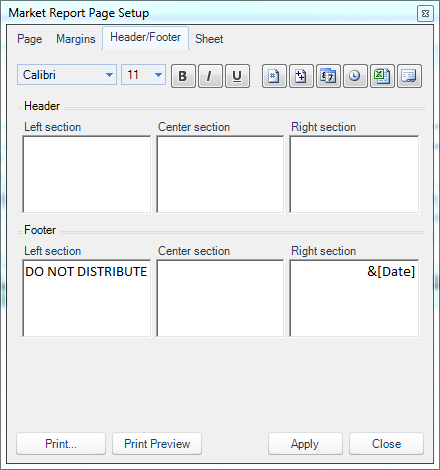The width and height of the screenshot is (440, 470).
Task: Click into the Header center section box
Action: [x=220, y=174]
